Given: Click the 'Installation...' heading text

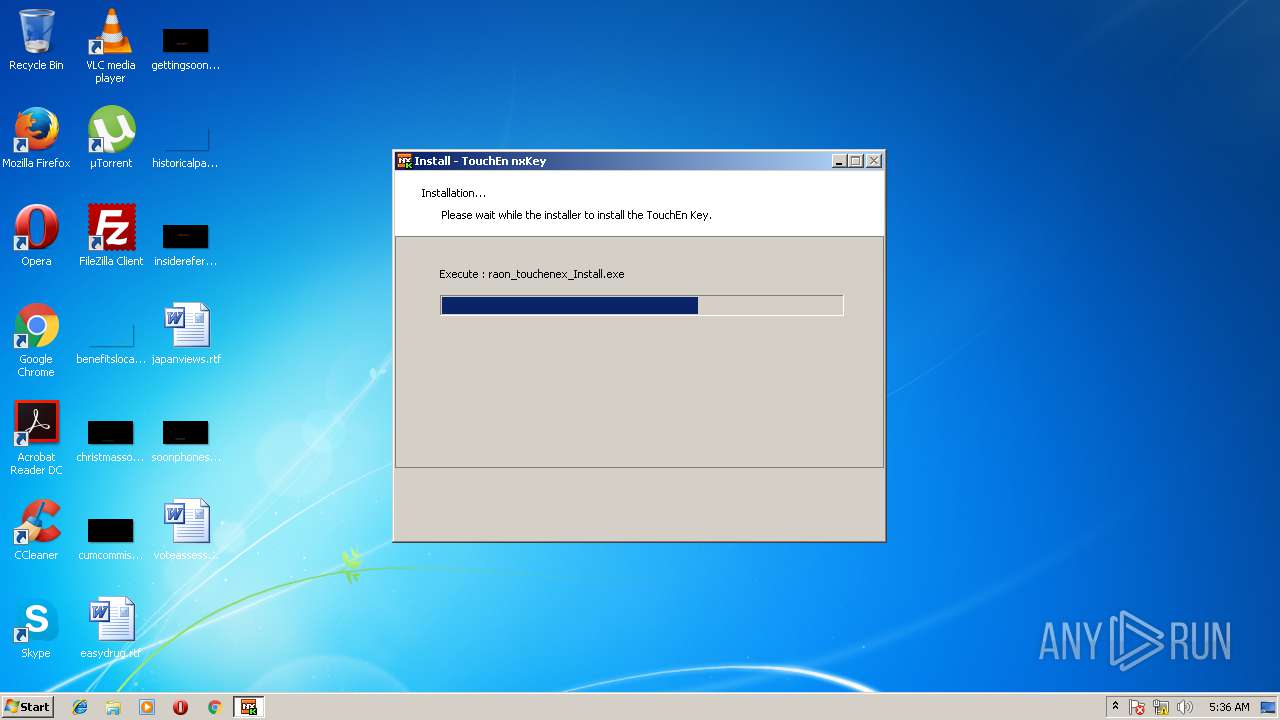Looking at the screenshot, I should [453, 193].
